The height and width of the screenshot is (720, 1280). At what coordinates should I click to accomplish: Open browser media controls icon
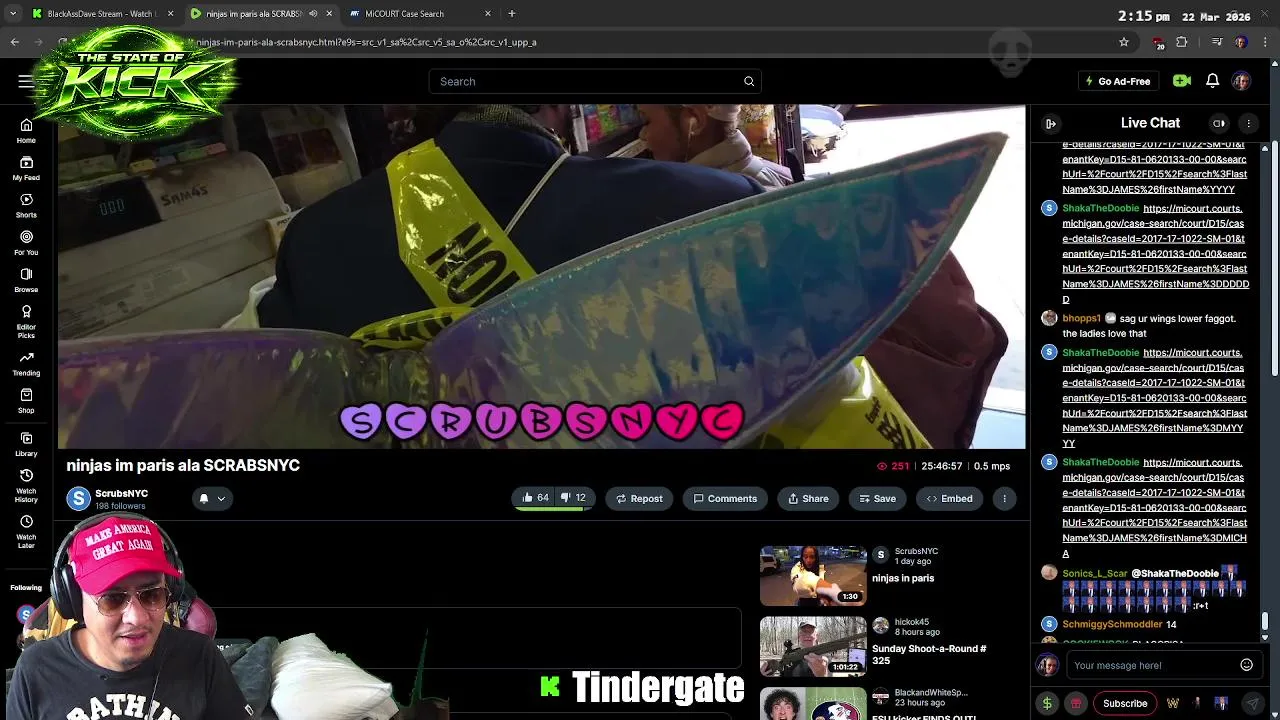tap(1216, 42)
